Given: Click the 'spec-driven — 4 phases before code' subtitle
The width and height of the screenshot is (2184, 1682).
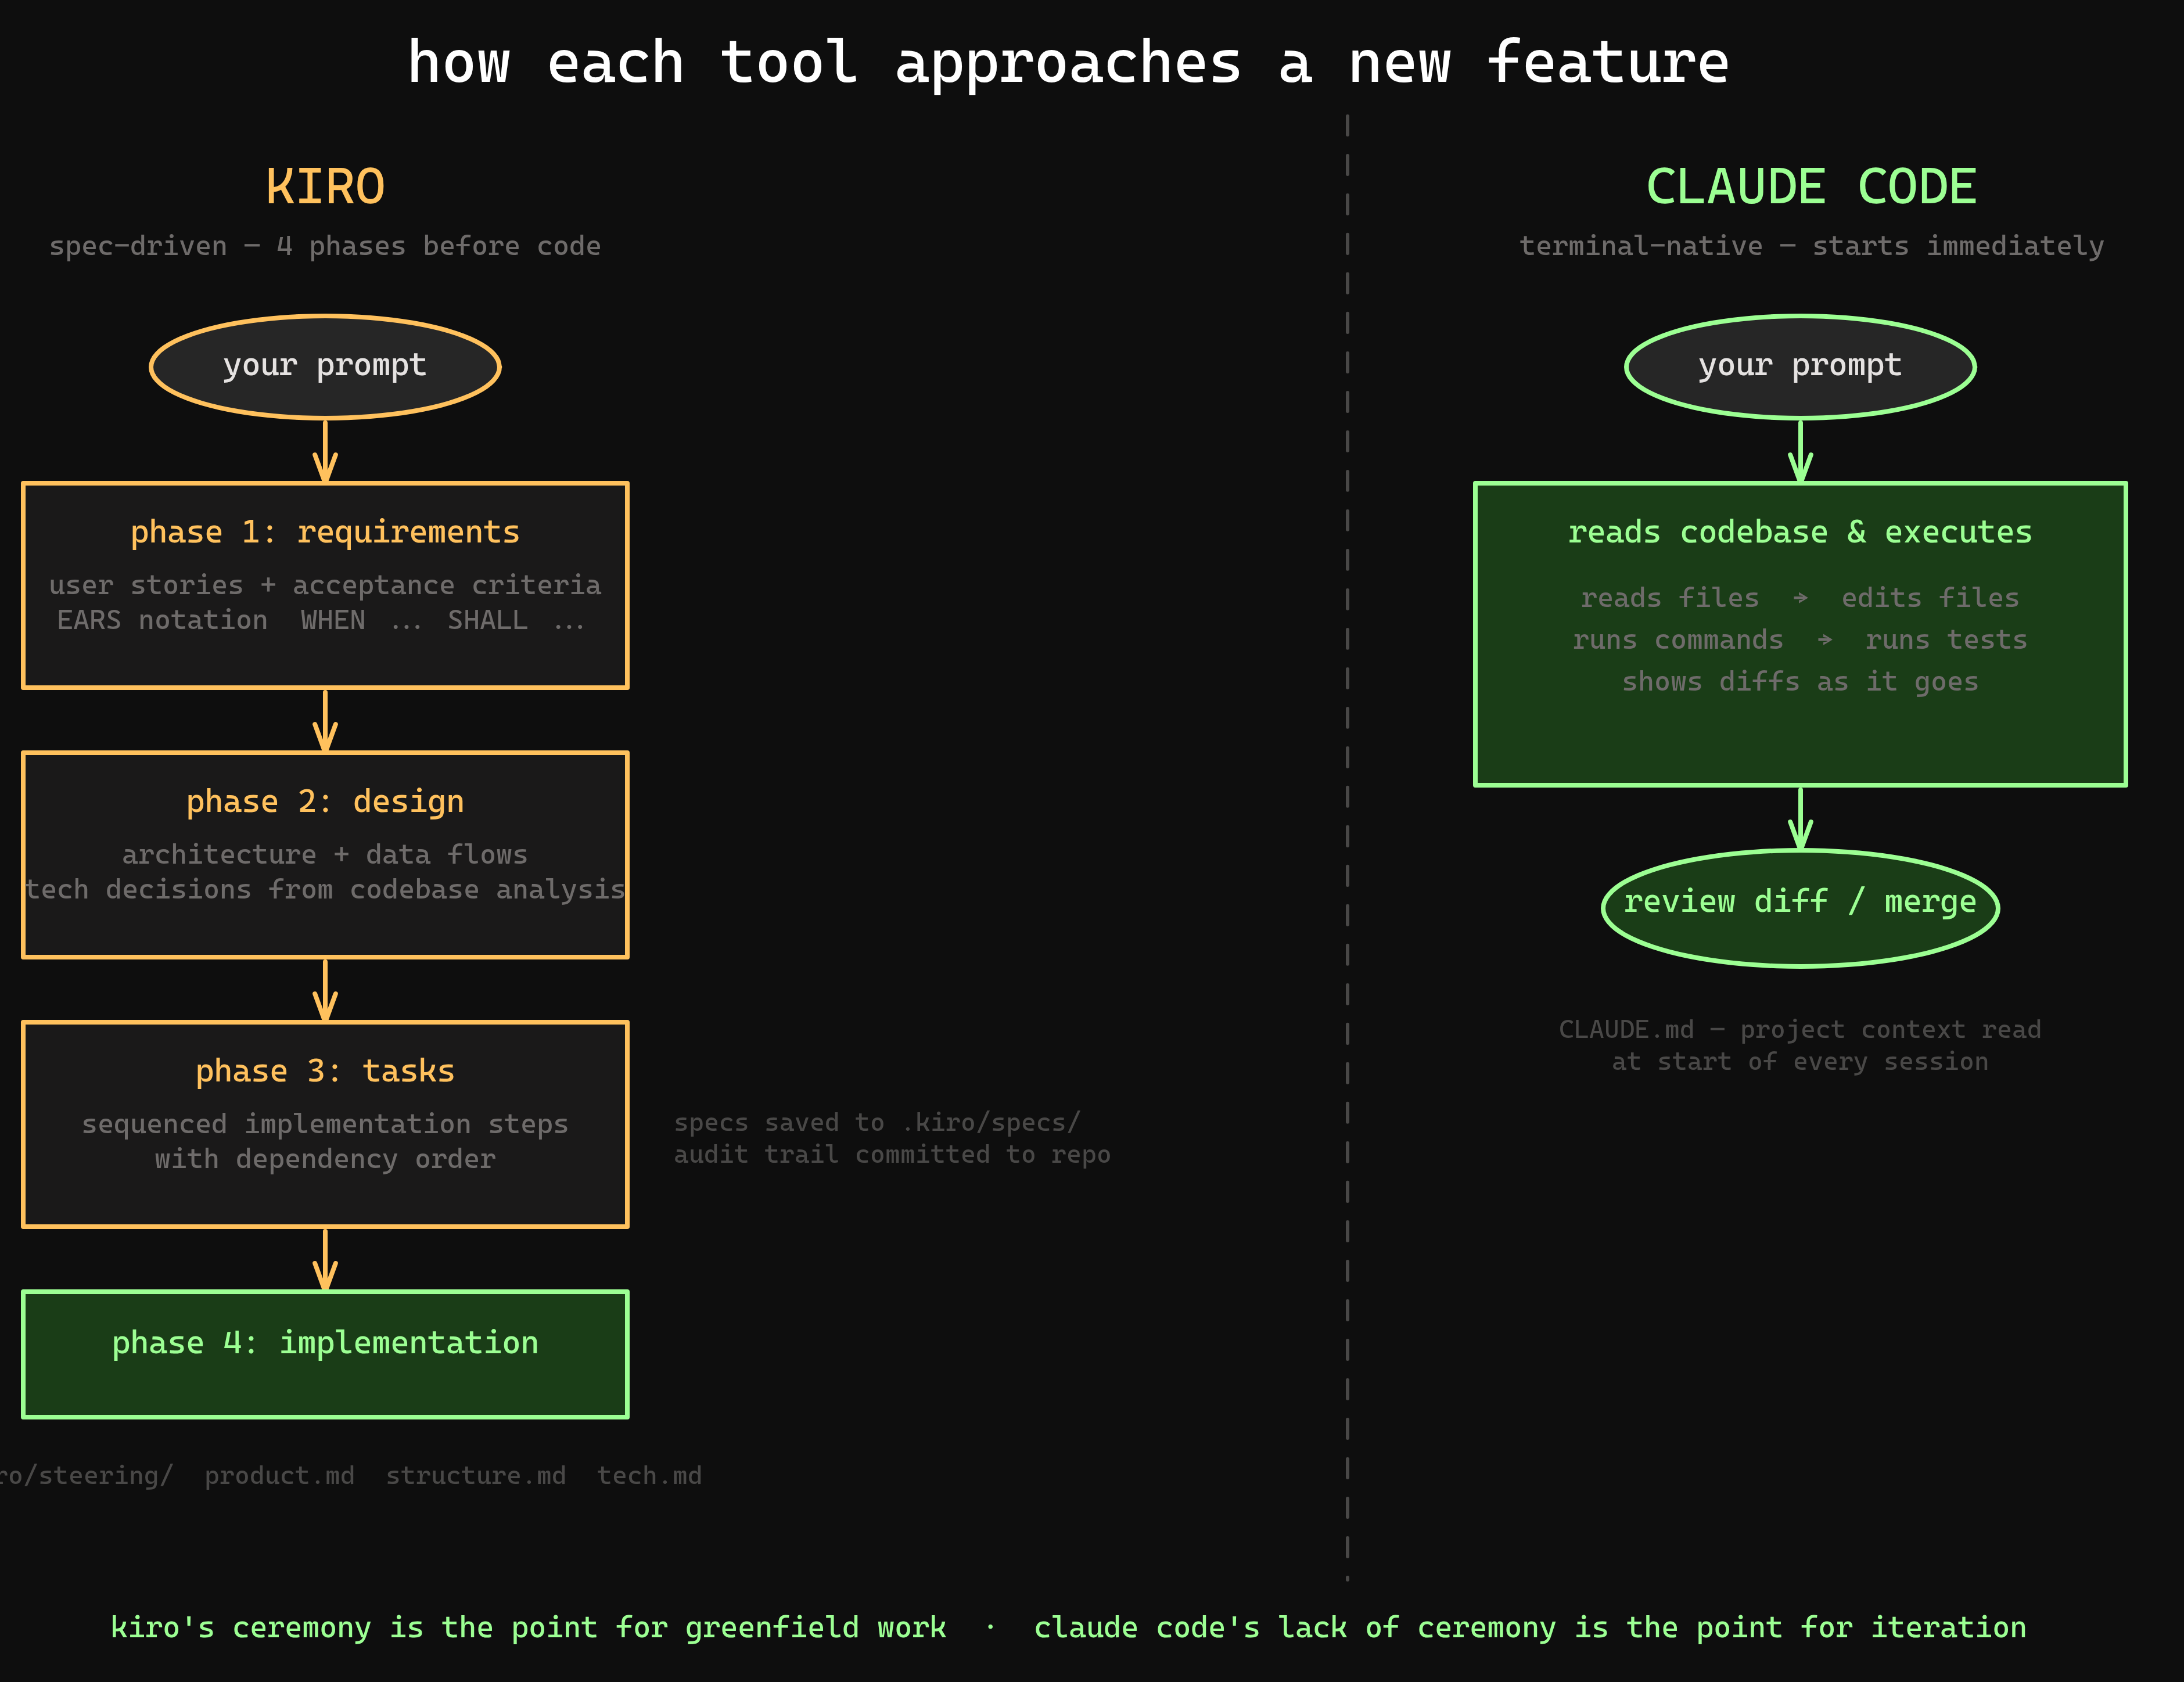Looking at the screenshot, I should tap(325, 246).
